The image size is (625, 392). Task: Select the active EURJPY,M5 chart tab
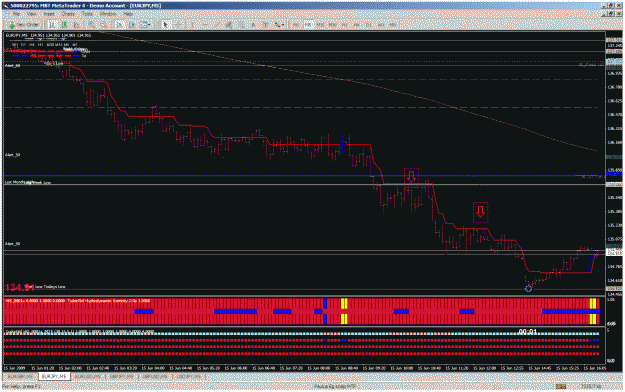(x=54, y=376)
